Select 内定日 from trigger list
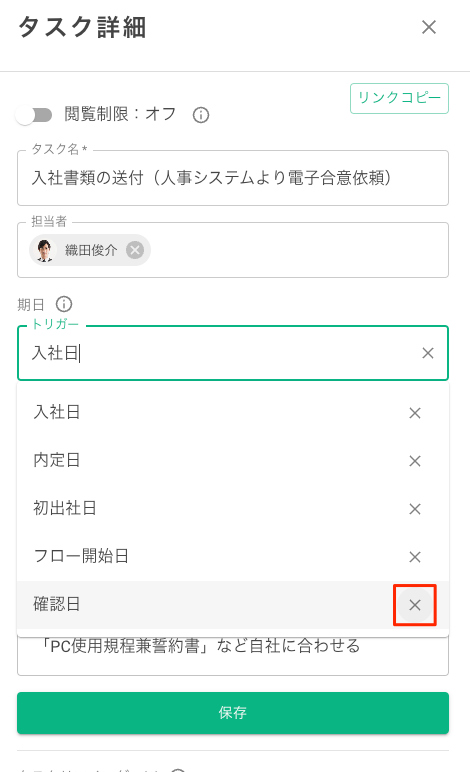Screen dimensions: 470x772 click(x=212, y=460)
